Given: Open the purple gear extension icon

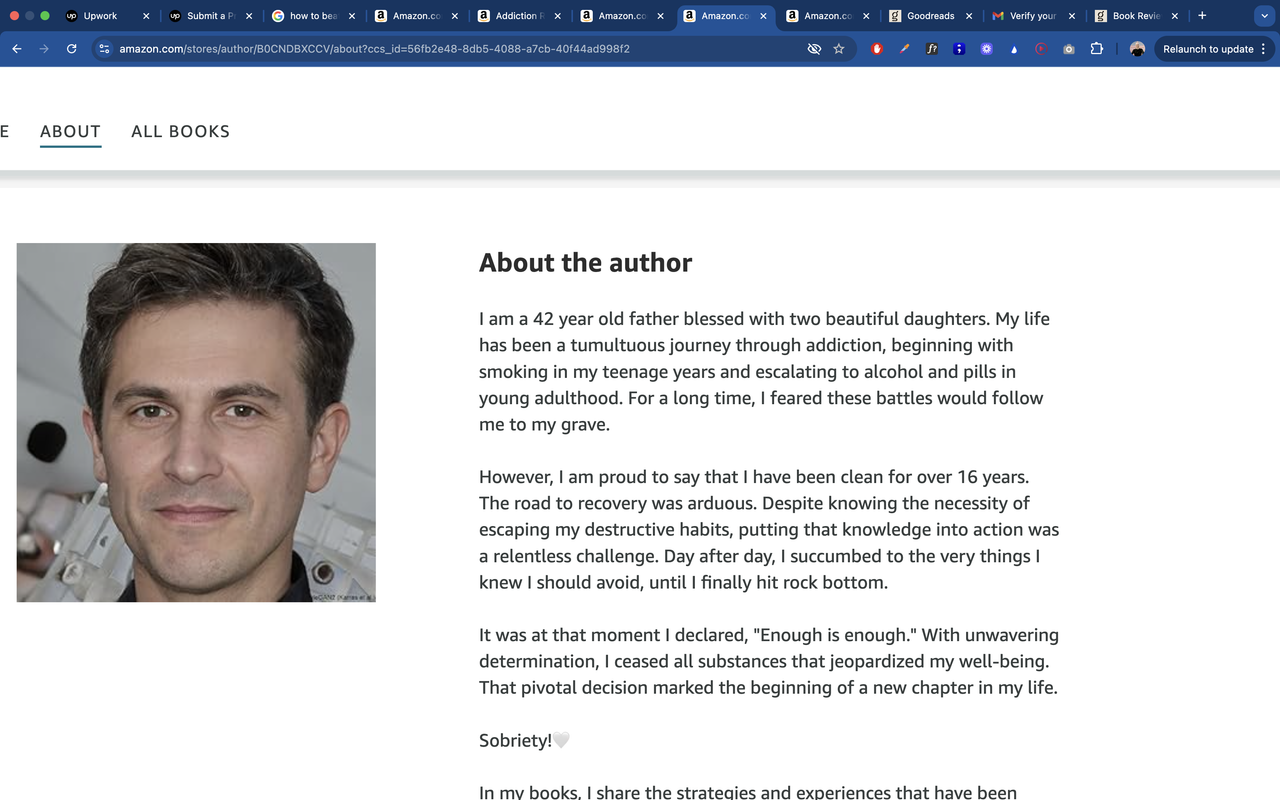Looking at the screenshot, I should click(986, 48).
